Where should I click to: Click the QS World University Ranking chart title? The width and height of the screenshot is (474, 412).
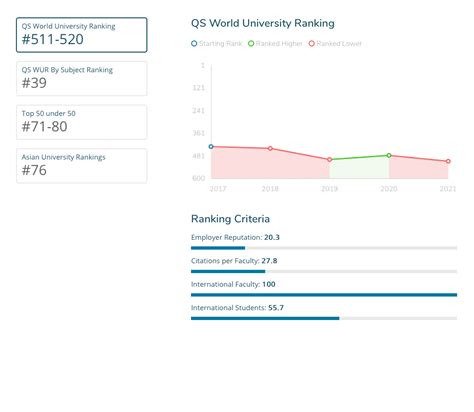point(263,23)
